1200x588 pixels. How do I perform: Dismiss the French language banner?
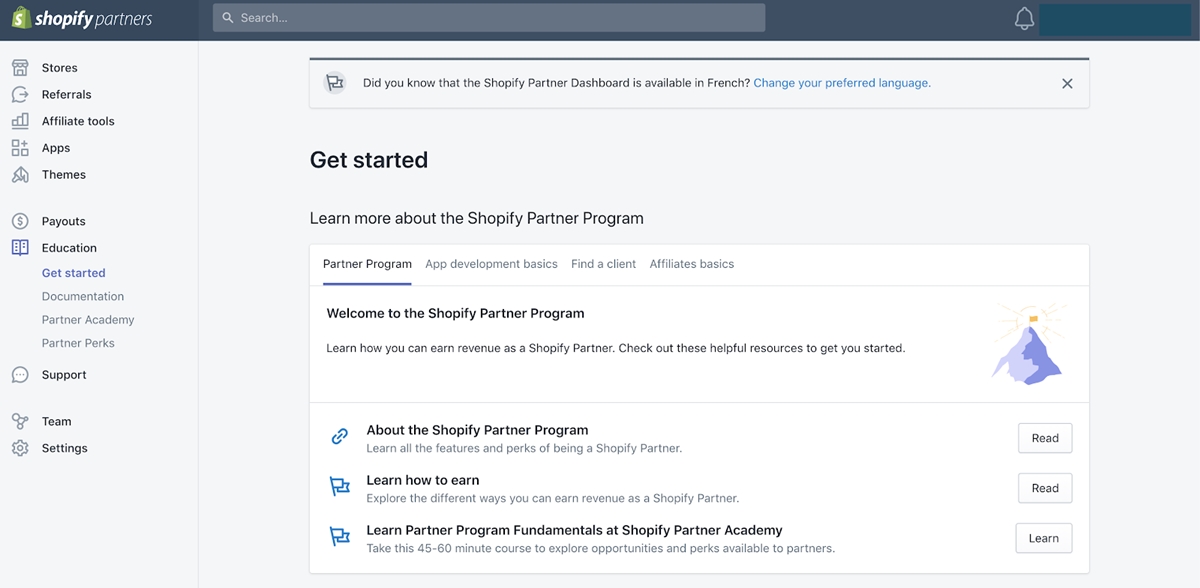(x=1067, y=84)
